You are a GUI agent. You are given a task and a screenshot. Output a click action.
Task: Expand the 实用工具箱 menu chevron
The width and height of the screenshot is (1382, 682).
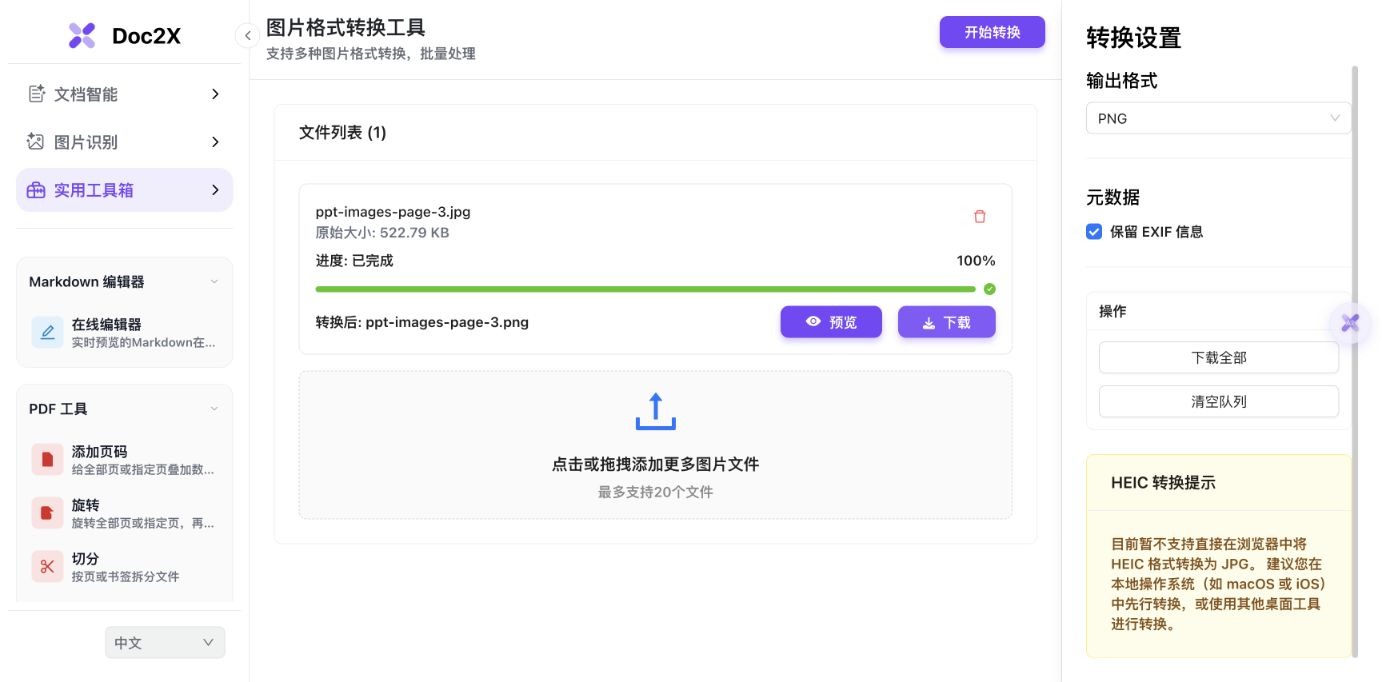coord(215,190)
